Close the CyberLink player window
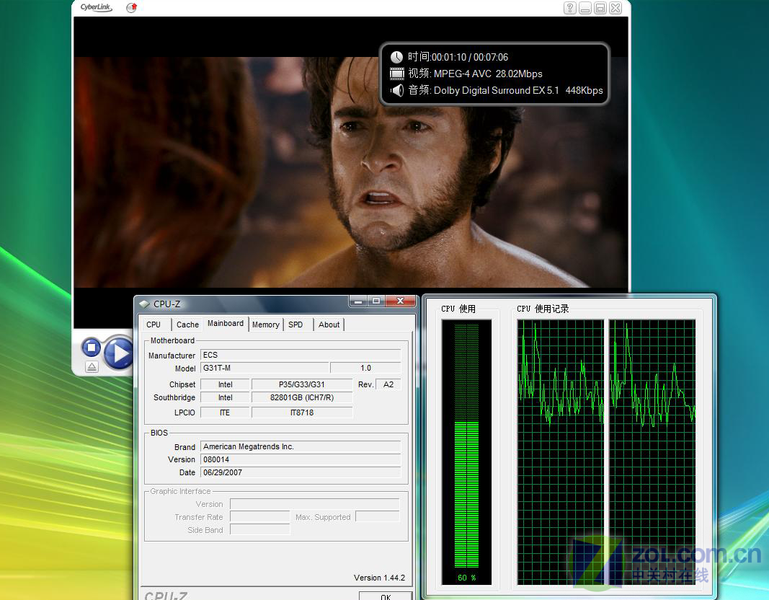Screen dimensions: 769x600 tap(615, 8)
